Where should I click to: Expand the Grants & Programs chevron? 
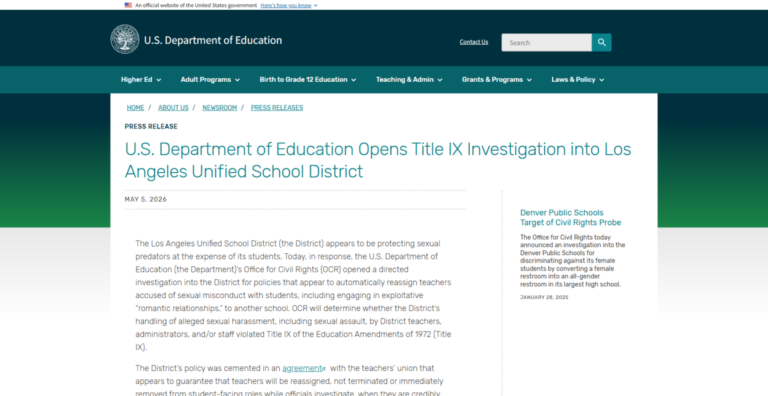pos(529,80)
